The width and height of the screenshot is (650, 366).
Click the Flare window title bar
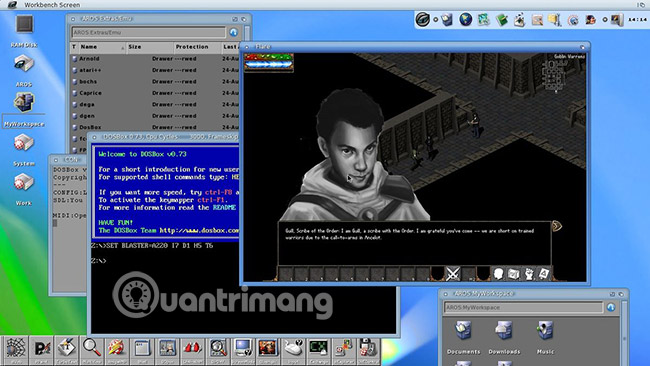coord(415,47)
